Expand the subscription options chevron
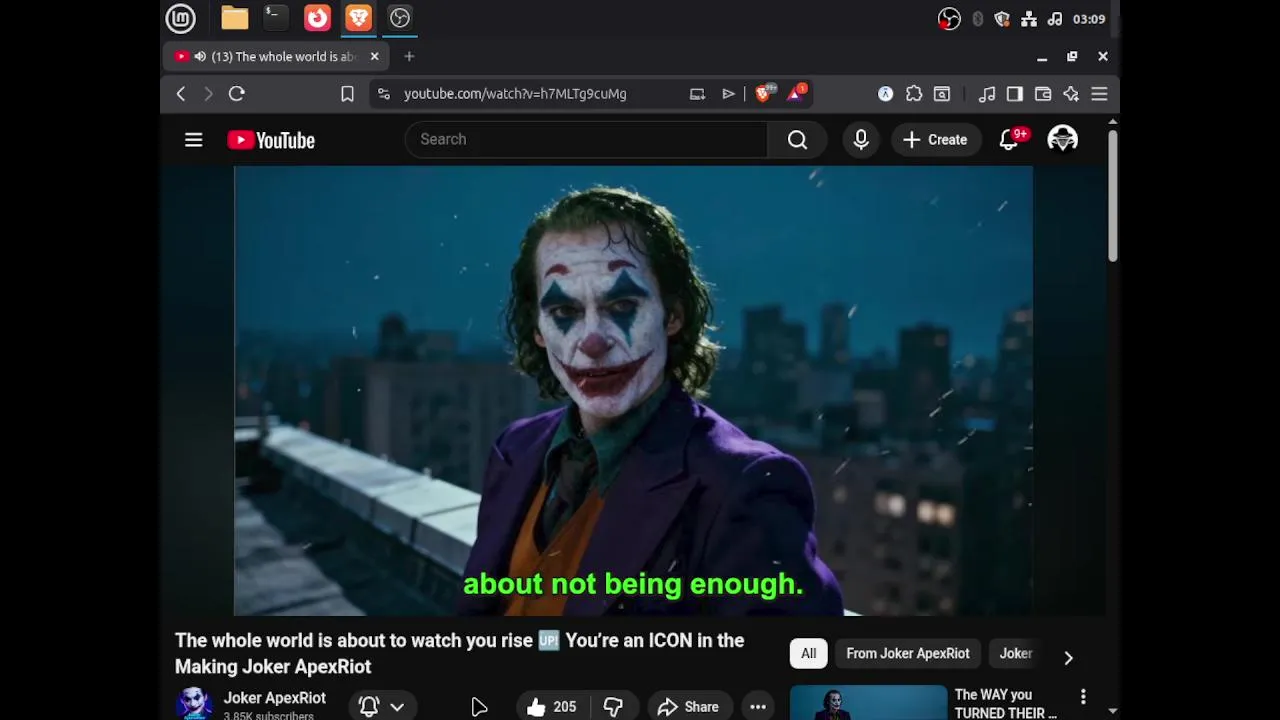Image resolution: width=1280 pixels, height=720 pixels. click(x=397, y=707)
